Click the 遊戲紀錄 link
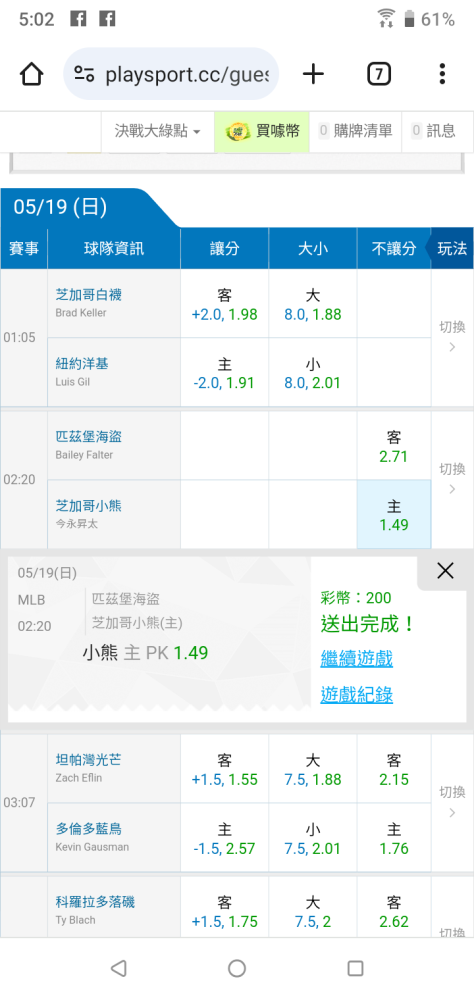This screenshot has height=1000, width=474. [x=357, y=695]
